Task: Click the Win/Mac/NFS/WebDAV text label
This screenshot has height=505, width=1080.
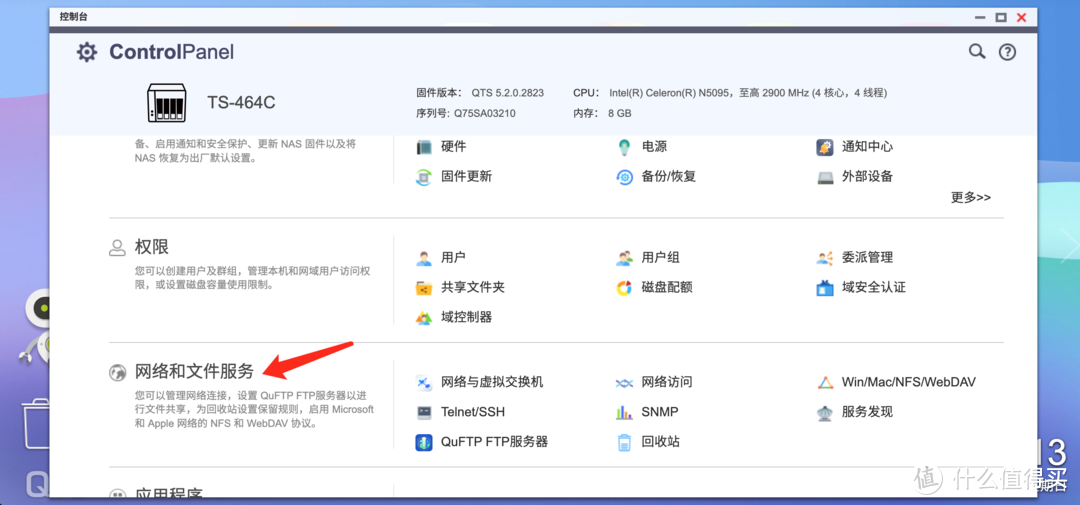Action: pyautogui.click(x=908, y=382)
